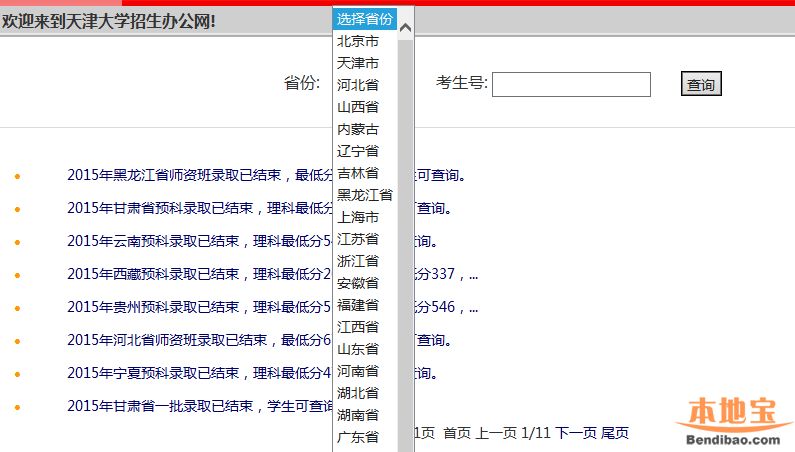This screenshot has height=452, width=795.
Task: Open the 2015年云南预科录取已结束 notice
Action: pyautogui.click(x=199, y=241)
